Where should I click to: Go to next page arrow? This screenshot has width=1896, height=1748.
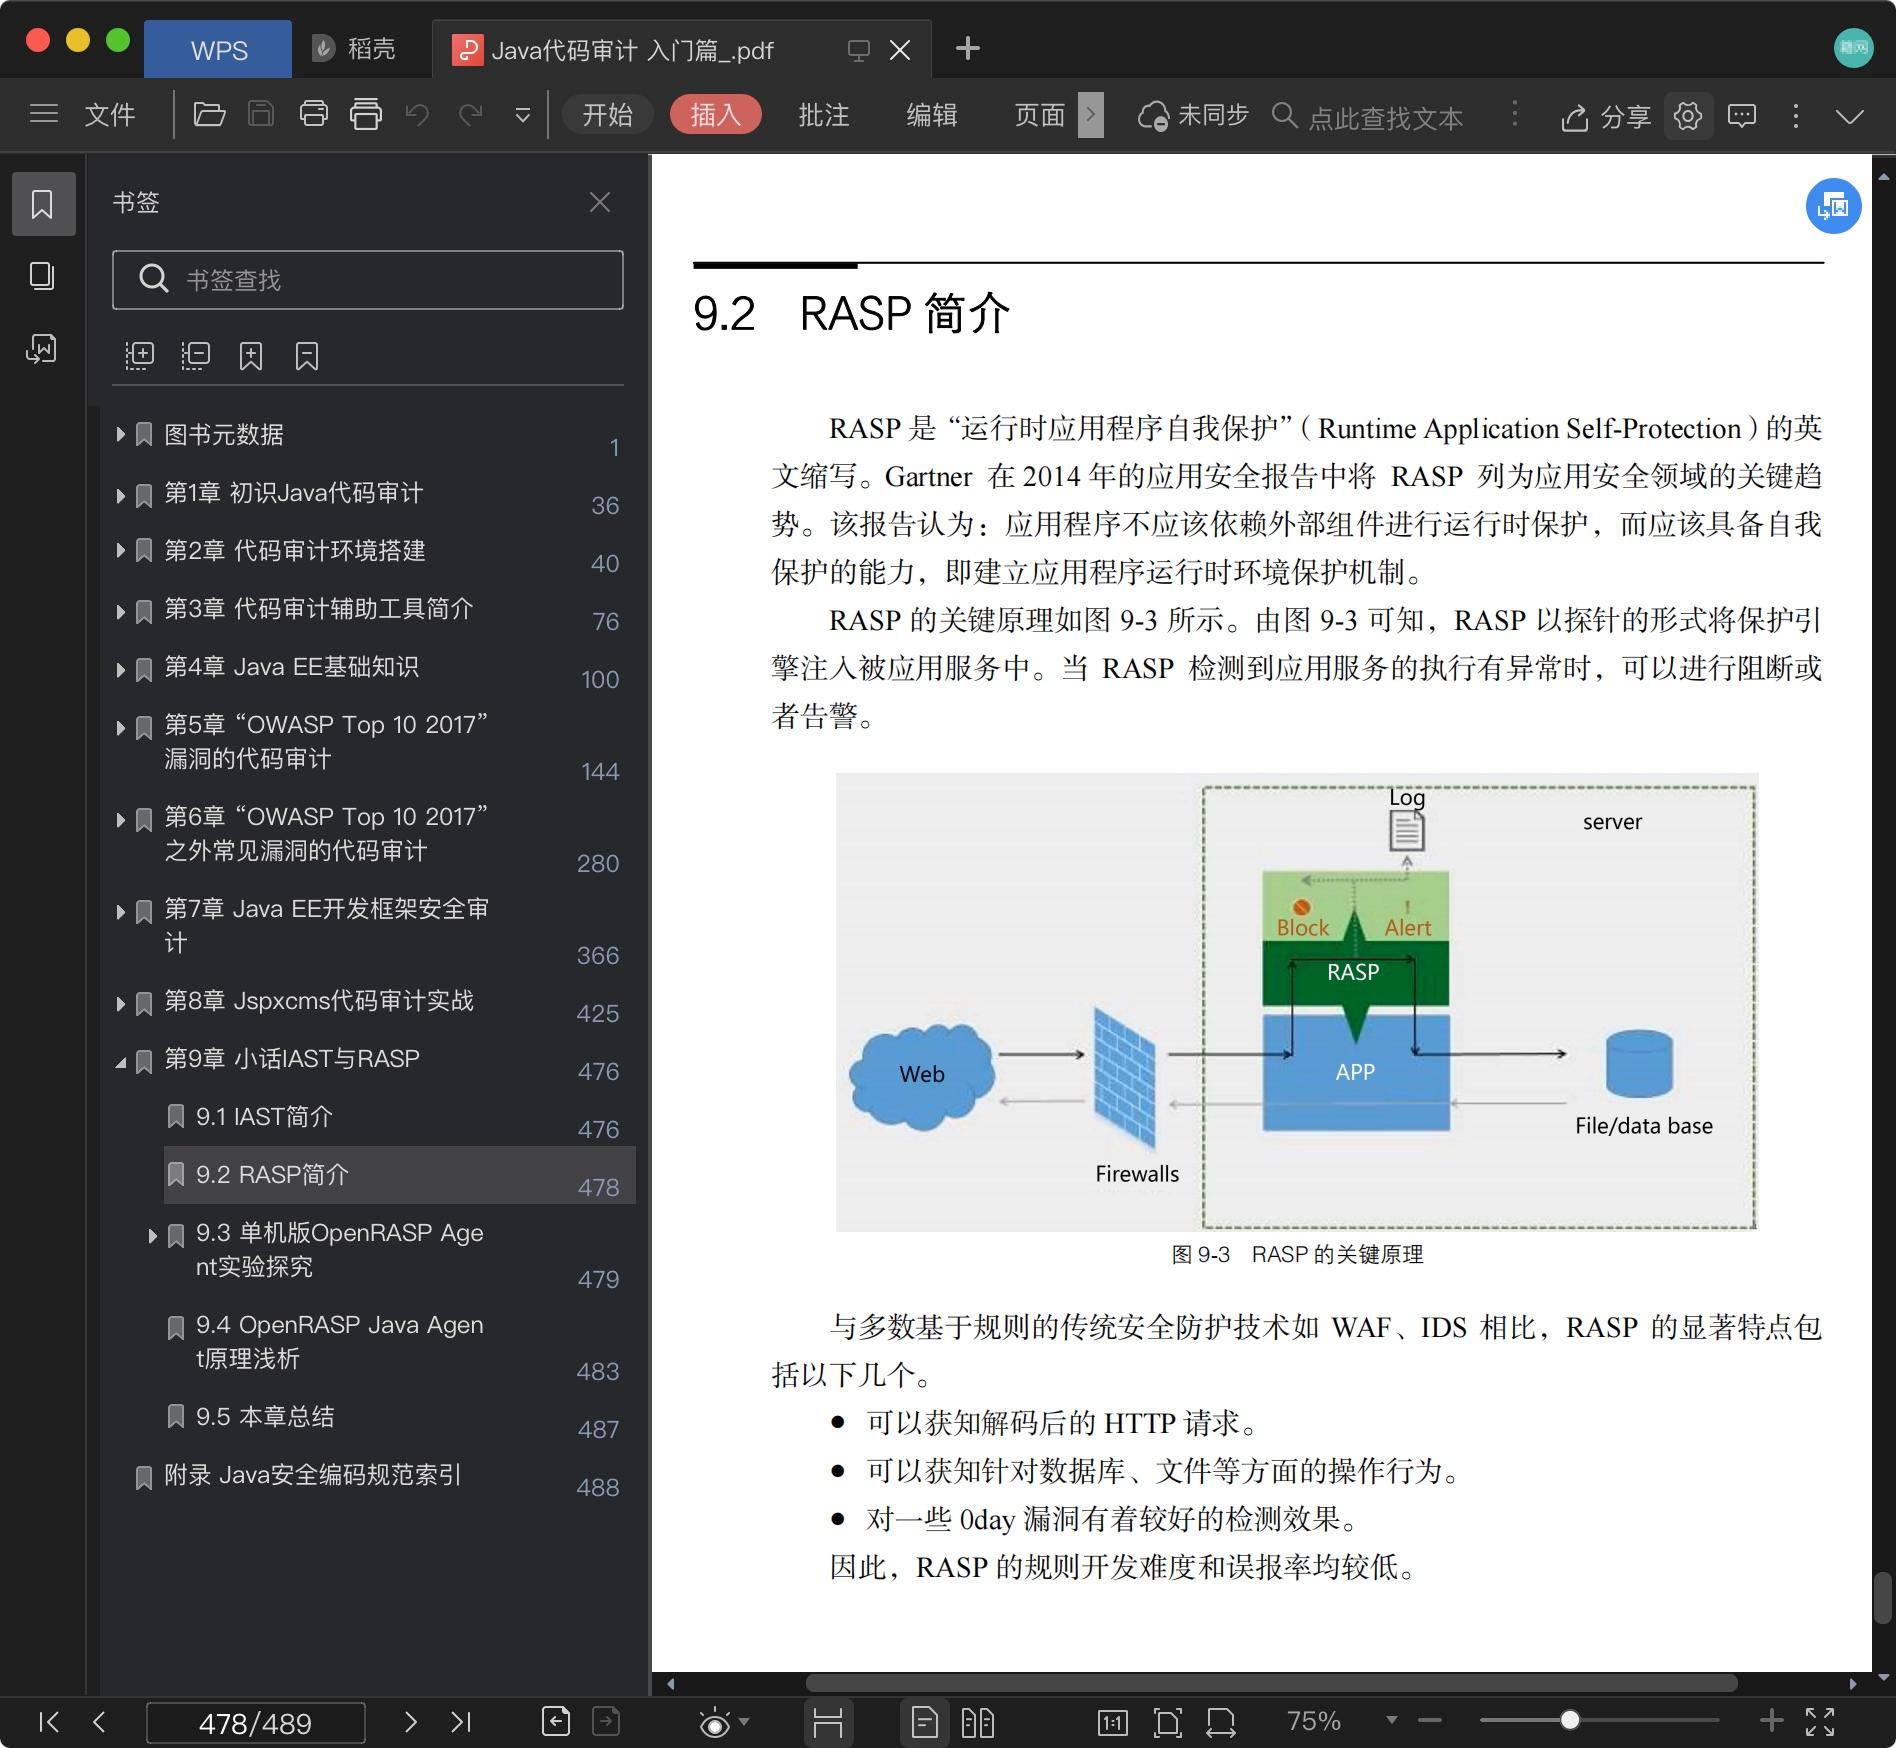[410, 1721]
